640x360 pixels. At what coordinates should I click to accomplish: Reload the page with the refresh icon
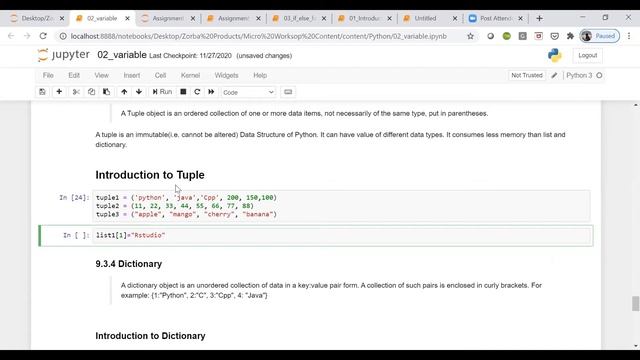point(43,36)
